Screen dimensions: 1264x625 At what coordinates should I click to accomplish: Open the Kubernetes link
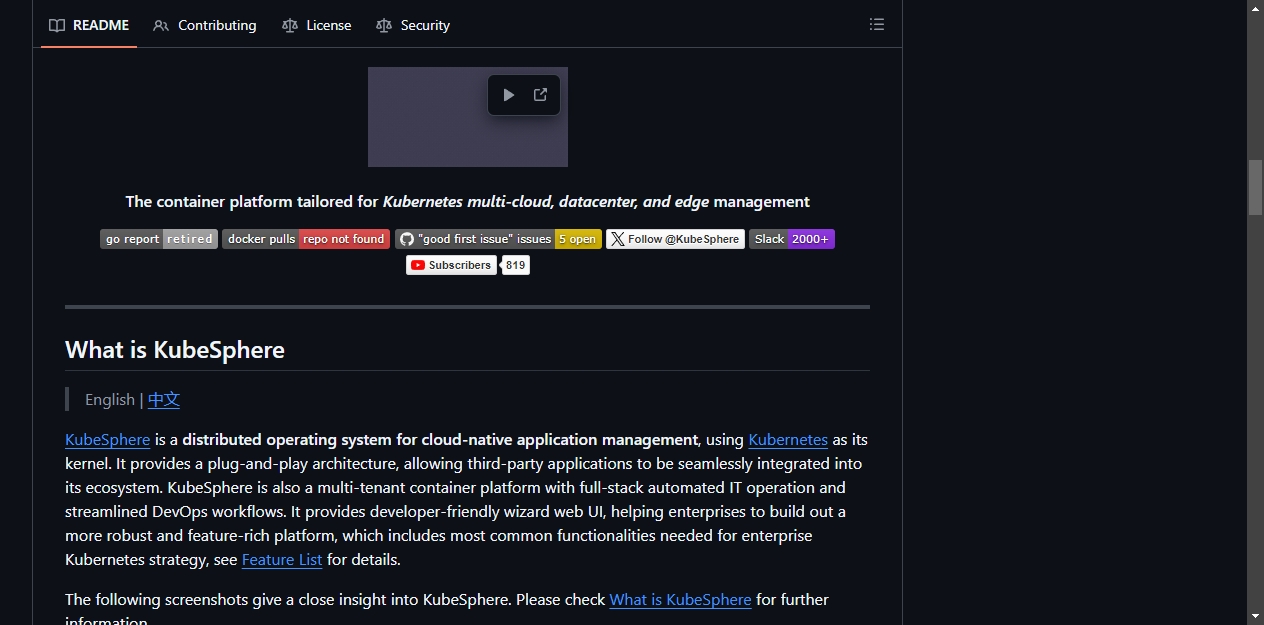(788, 439)
